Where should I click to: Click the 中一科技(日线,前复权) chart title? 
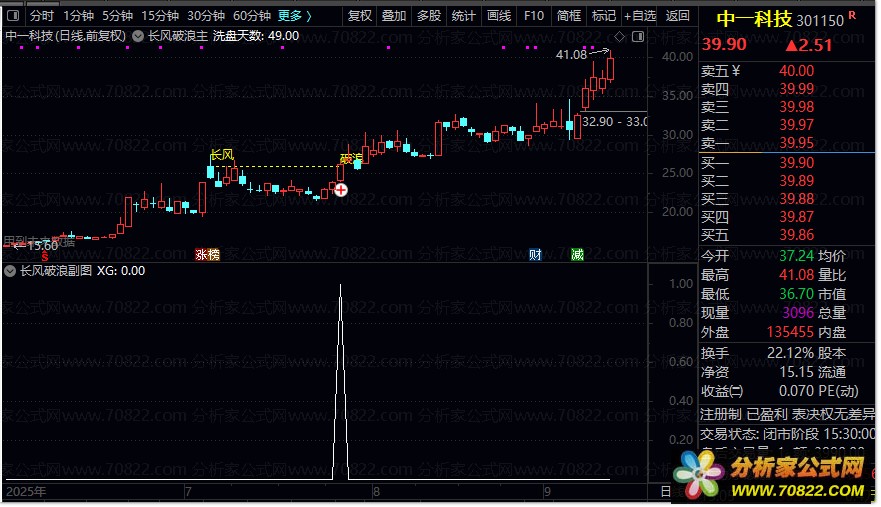pyautogui.click(x=66, y=36)
